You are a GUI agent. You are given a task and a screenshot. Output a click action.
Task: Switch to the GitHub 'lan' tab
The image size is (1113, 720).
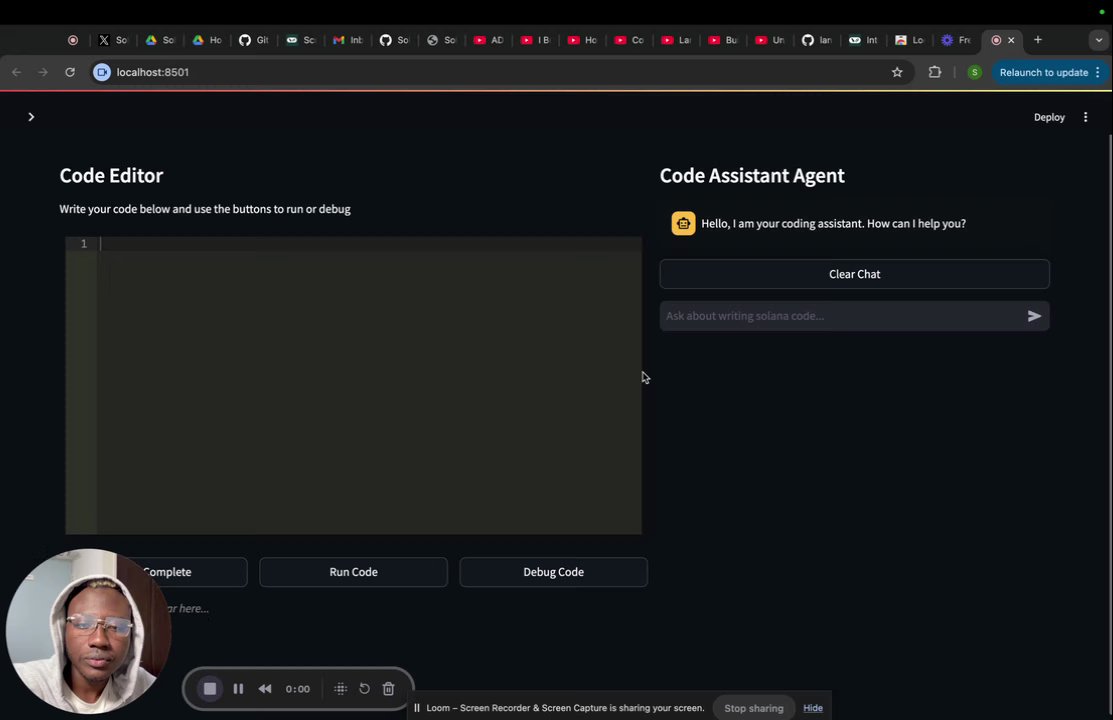click(x=816, y=40)
